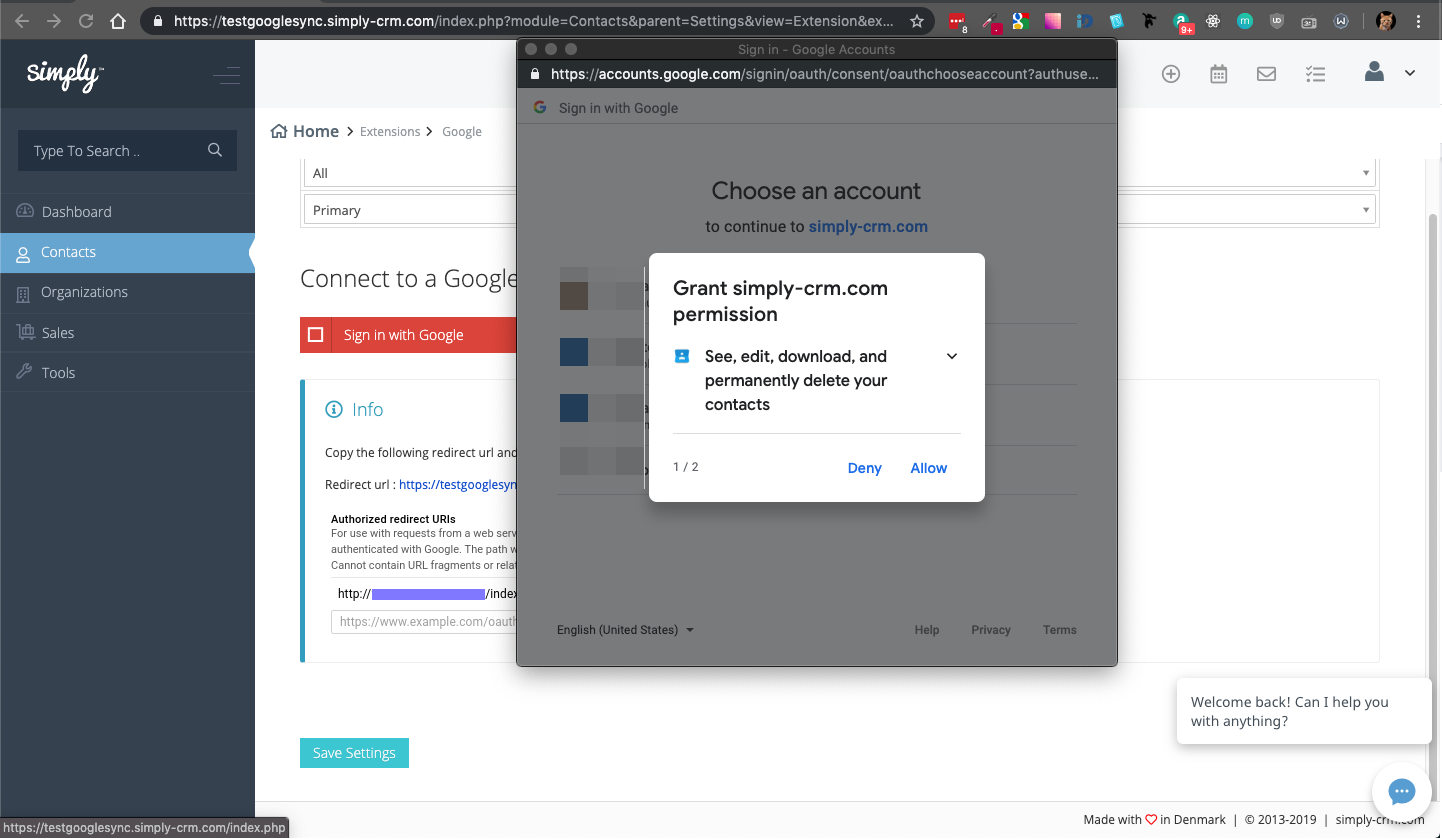1442x839 pixels.
Task: Click the uBlock Origin shield extension
Action: click(1277, 20)
